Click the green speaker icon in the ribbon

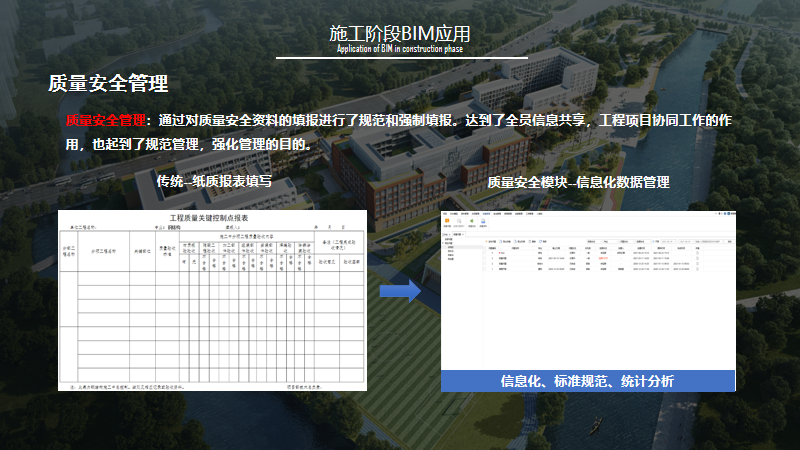coord(472,221)
